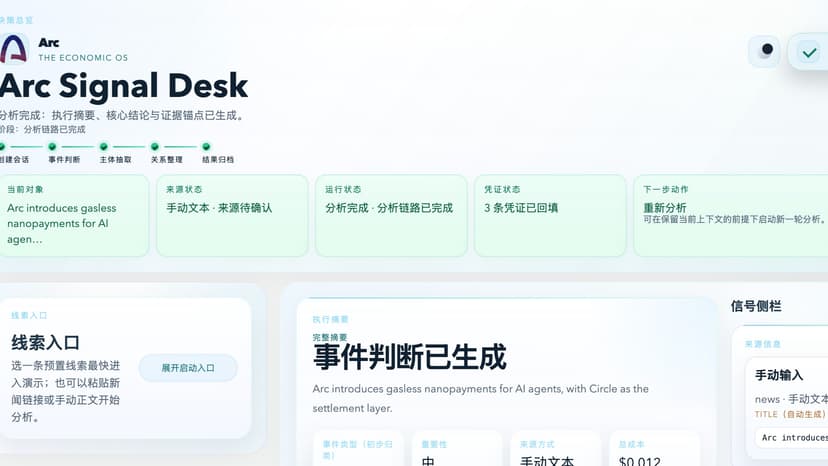Open the 凭证状态 status card
Image resolution: width=828 pixels, height=466 pixels.
pyautogui.click(x=550, y=216)
